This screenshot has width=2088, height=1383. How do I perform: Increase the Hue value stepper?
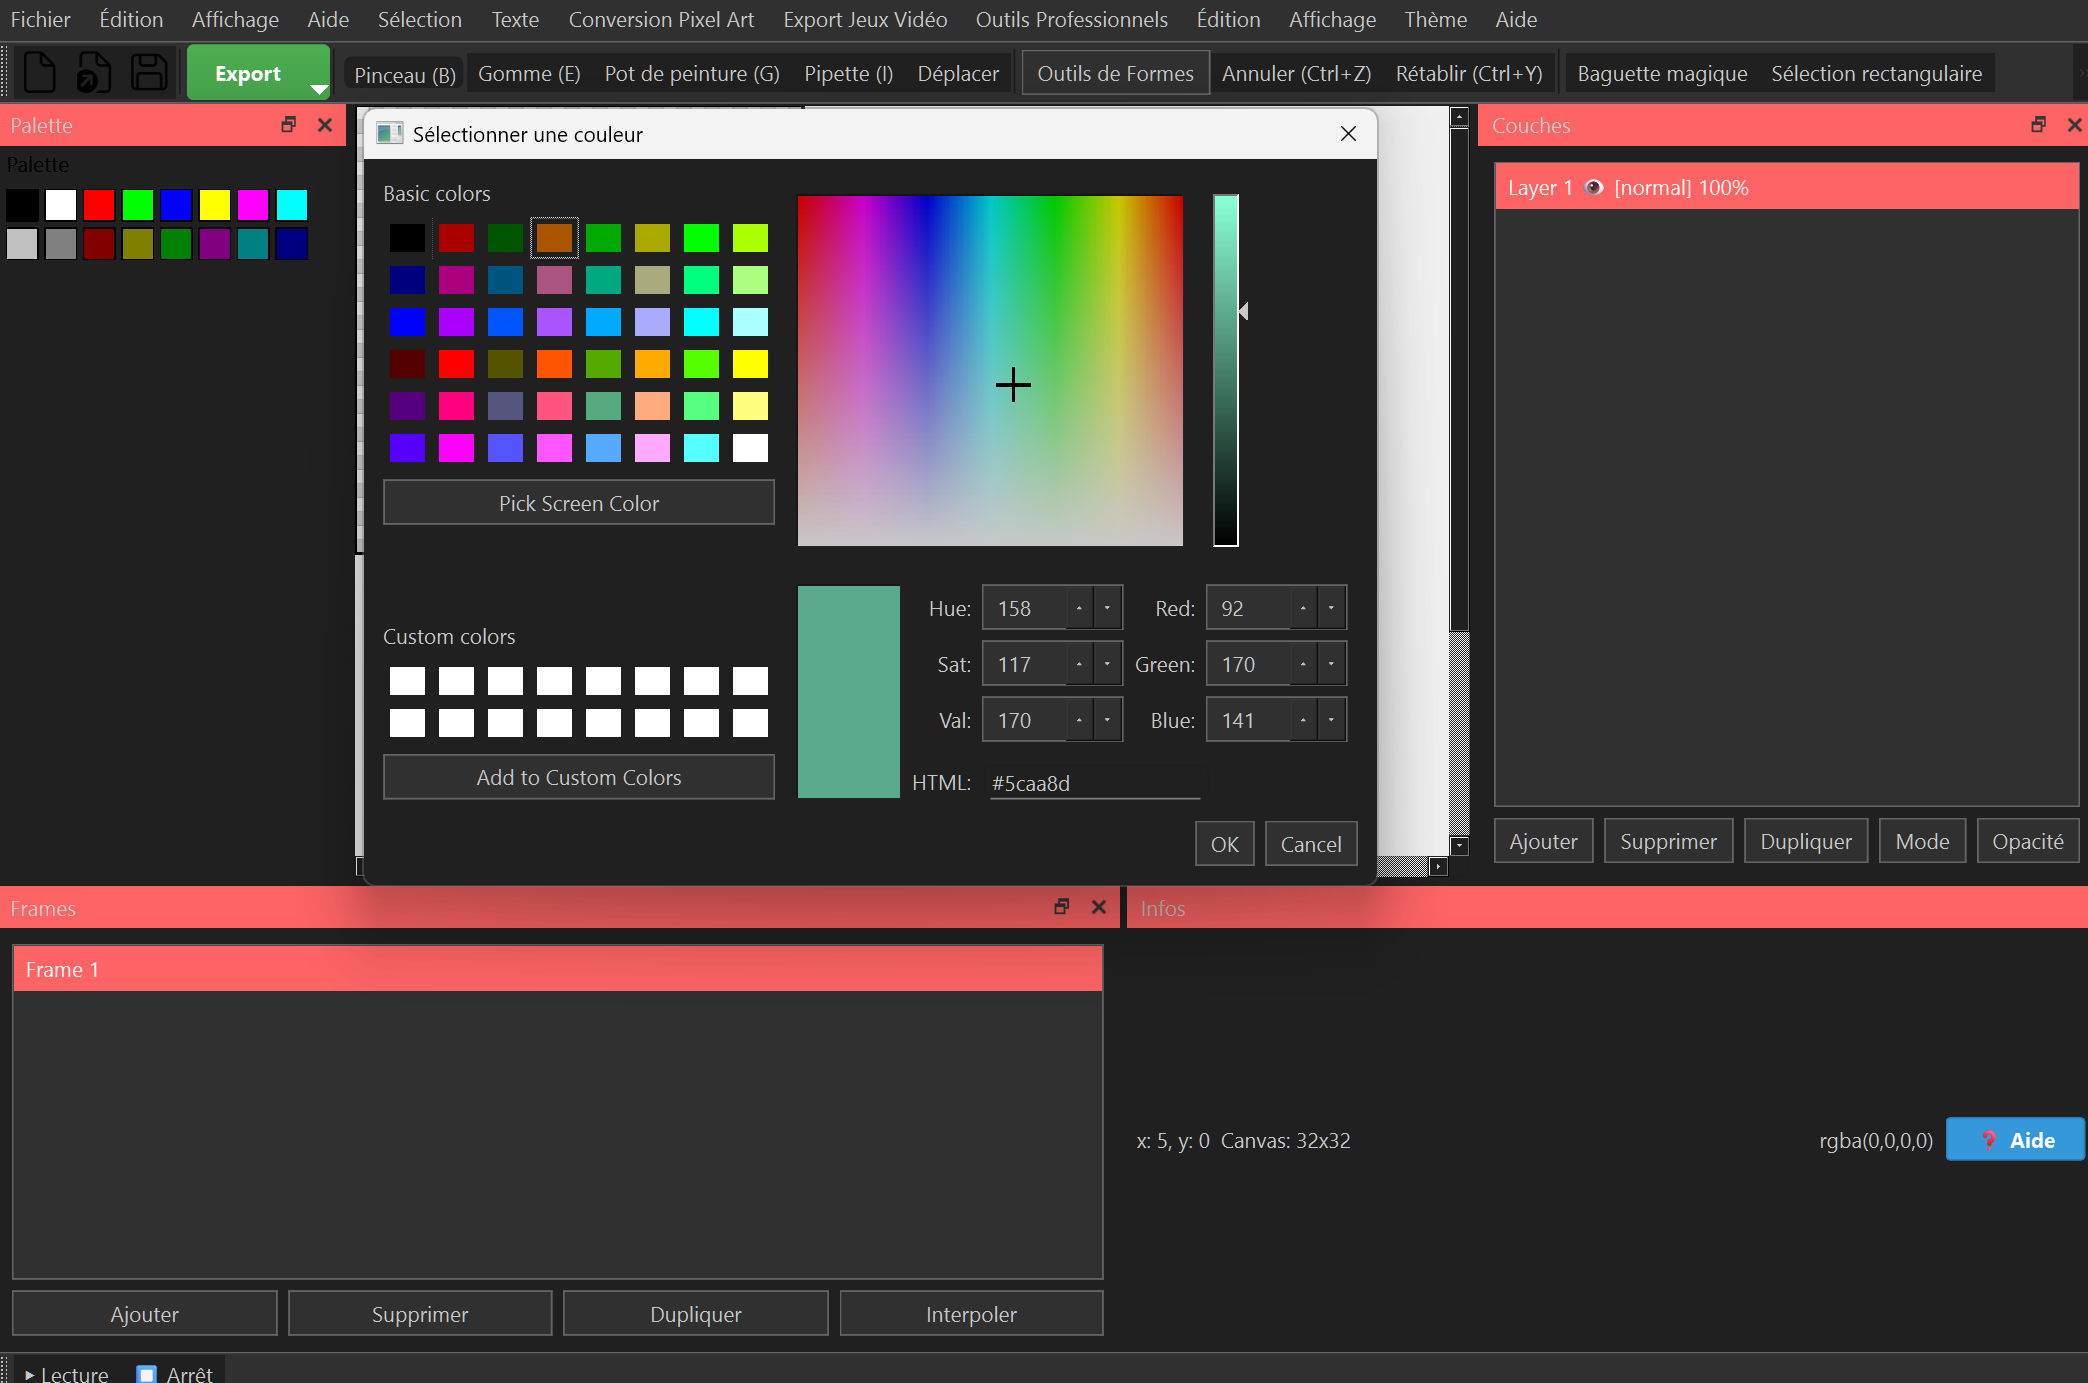coord(1079,608)
